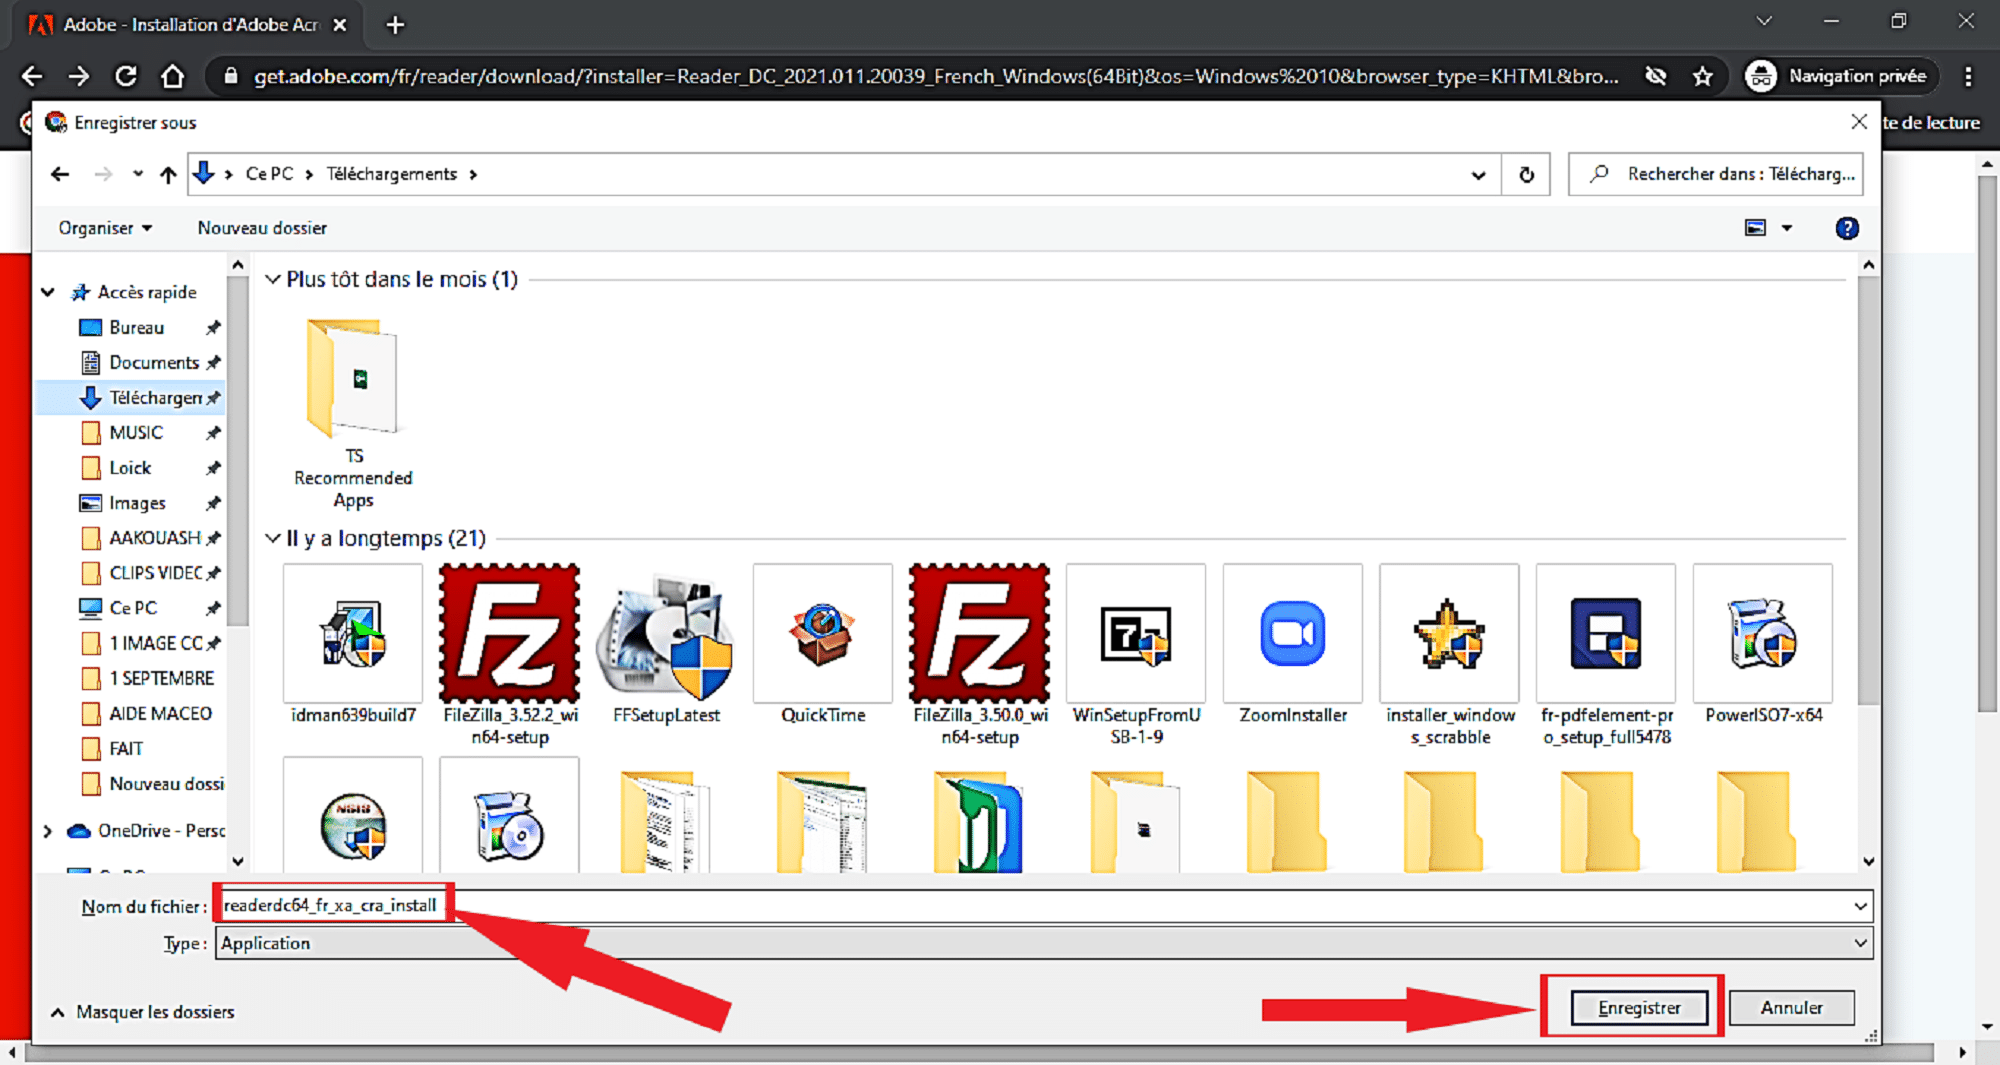Go up one folder level

168,174
